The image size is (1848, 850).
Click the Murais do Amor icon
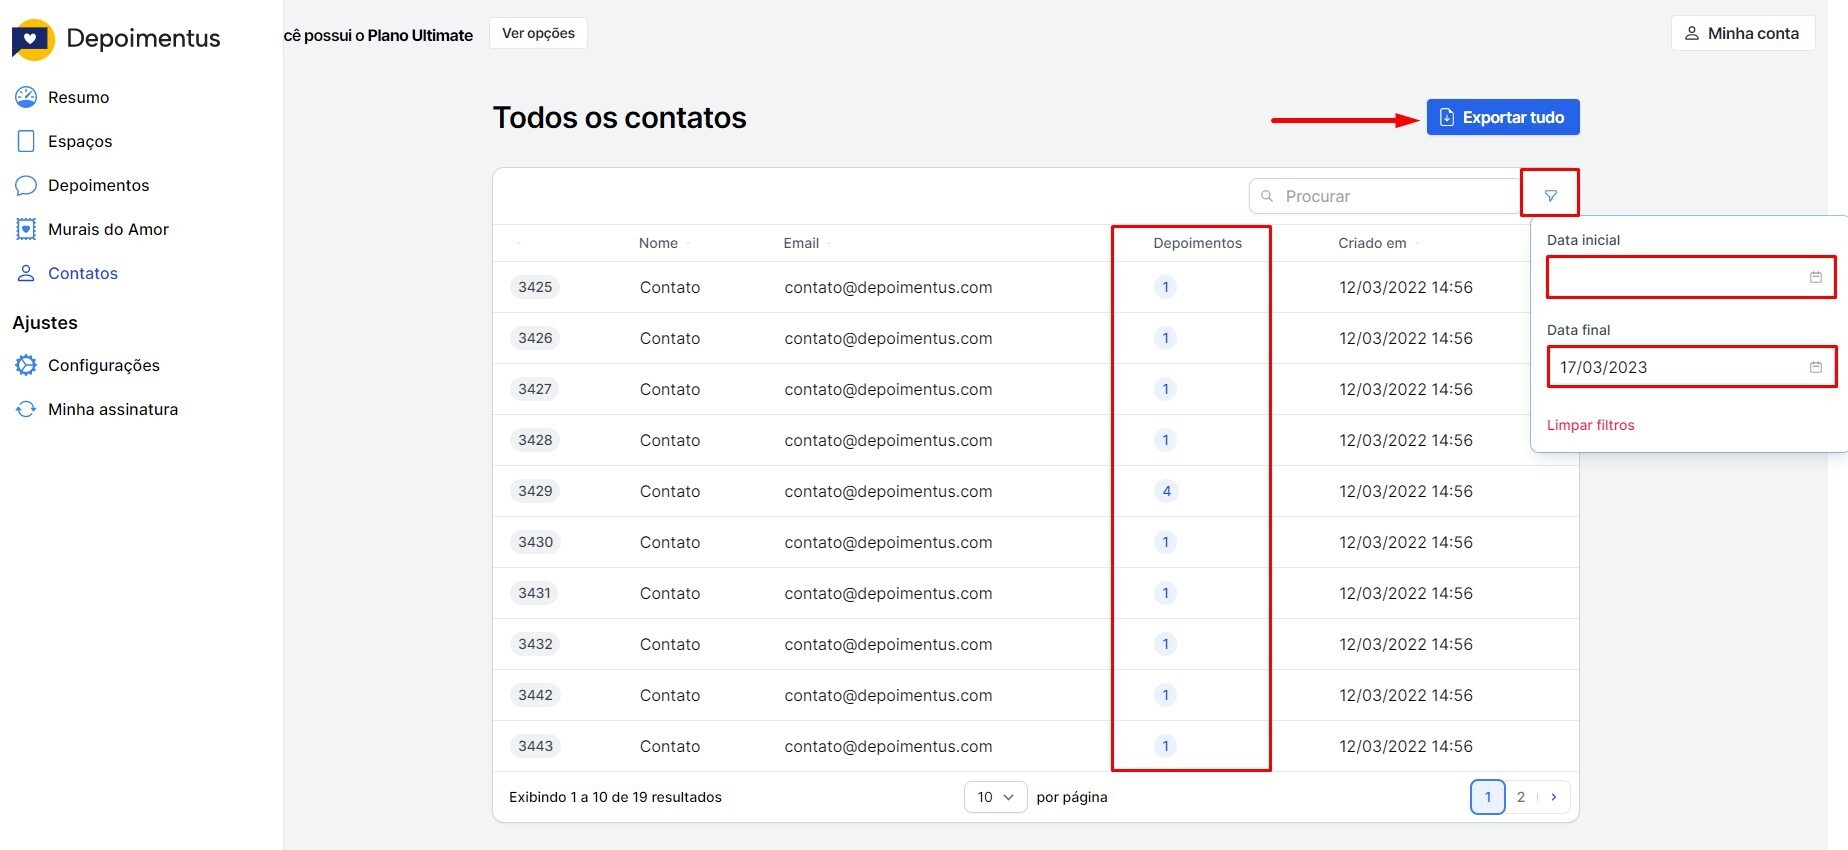tap(26, 229)
